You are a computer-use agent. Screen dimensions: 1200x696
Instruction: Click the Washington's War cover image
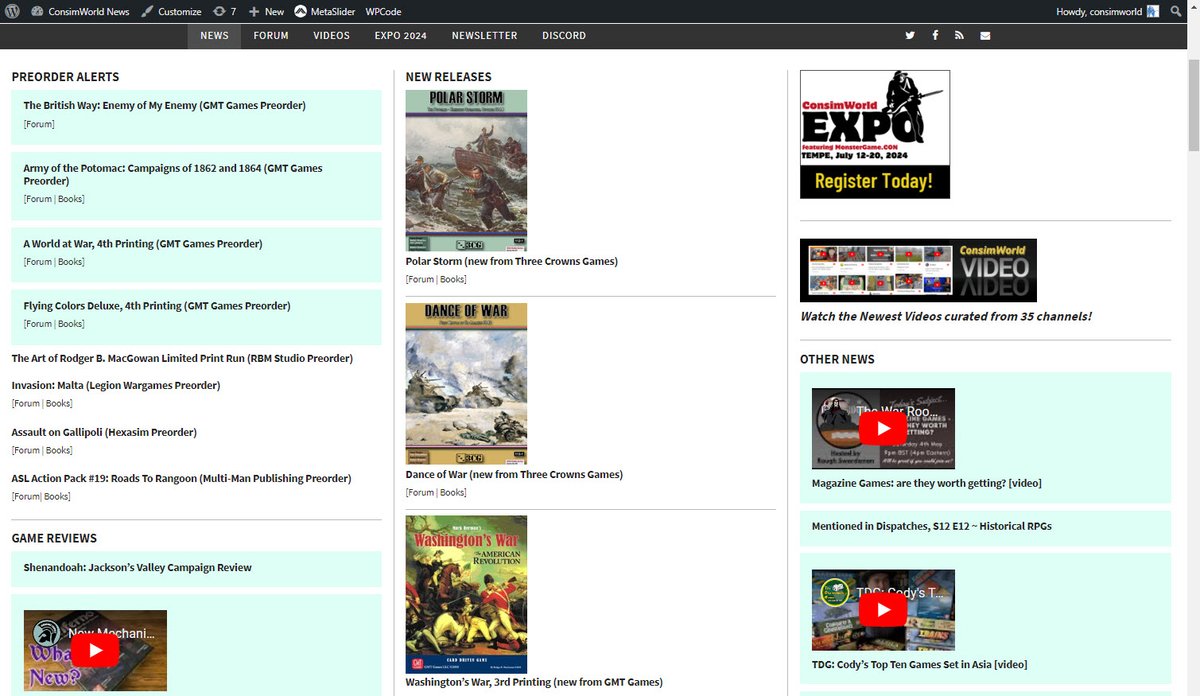[x=466, y=594]
